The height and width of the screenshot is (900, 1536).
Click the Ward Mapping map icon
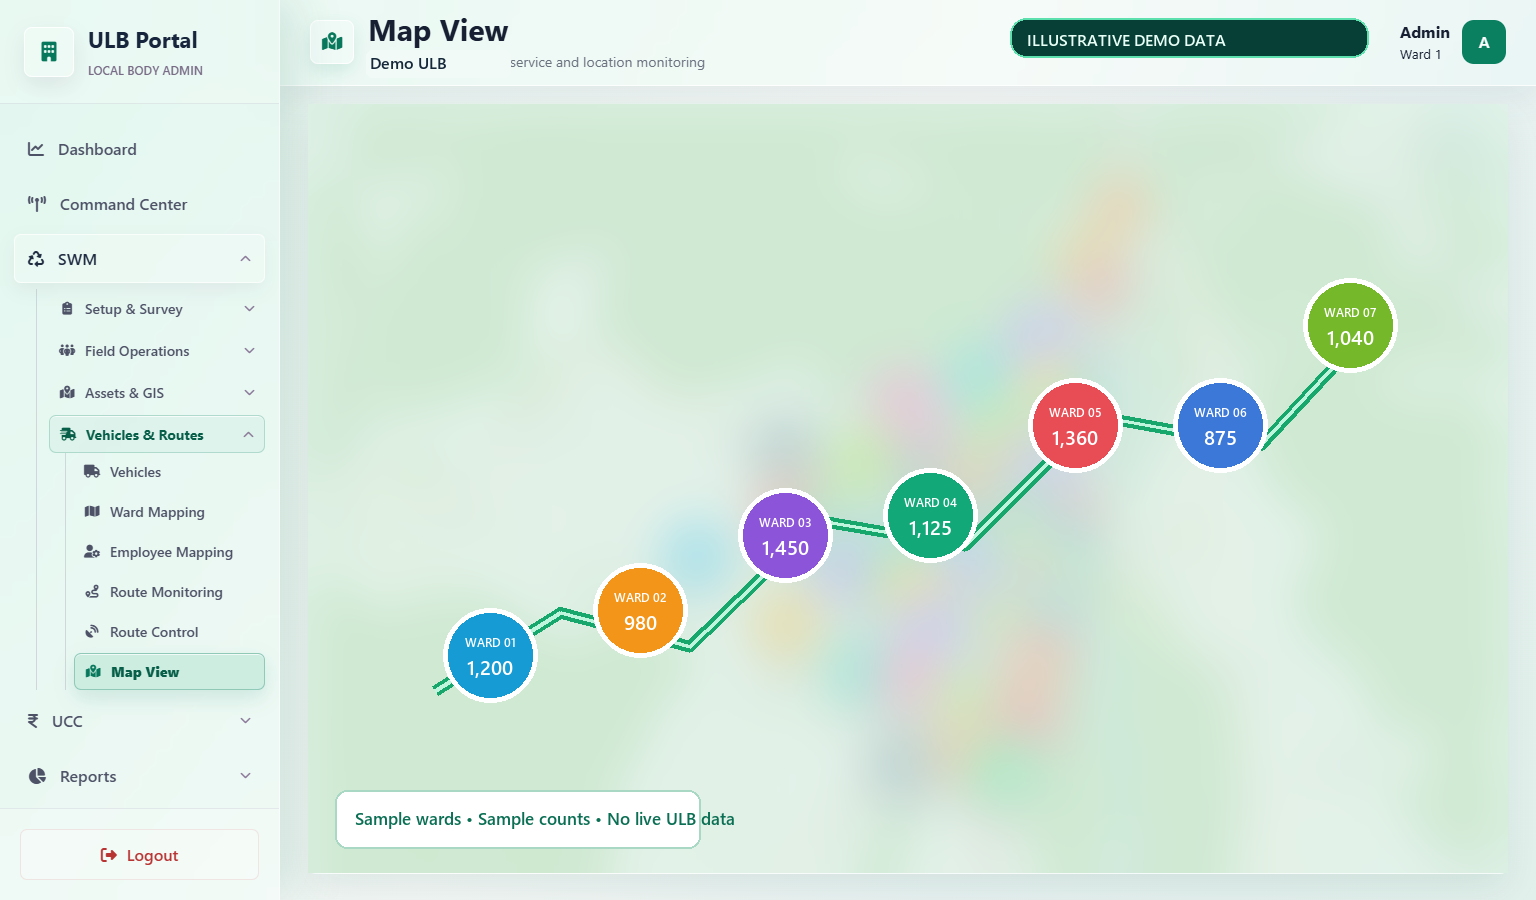click(92, 512)
